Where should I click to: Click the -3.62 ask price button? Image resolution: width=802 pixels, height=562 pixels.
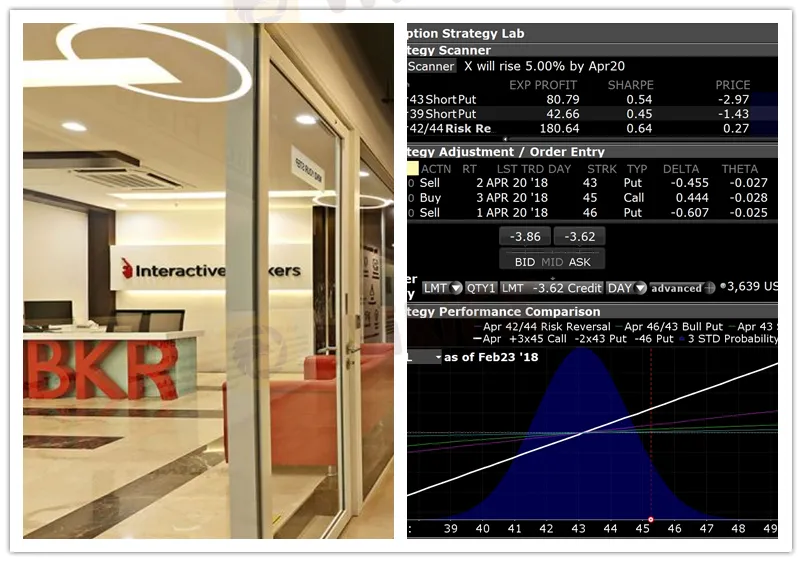pyautogui.click(x=580, y=237)
